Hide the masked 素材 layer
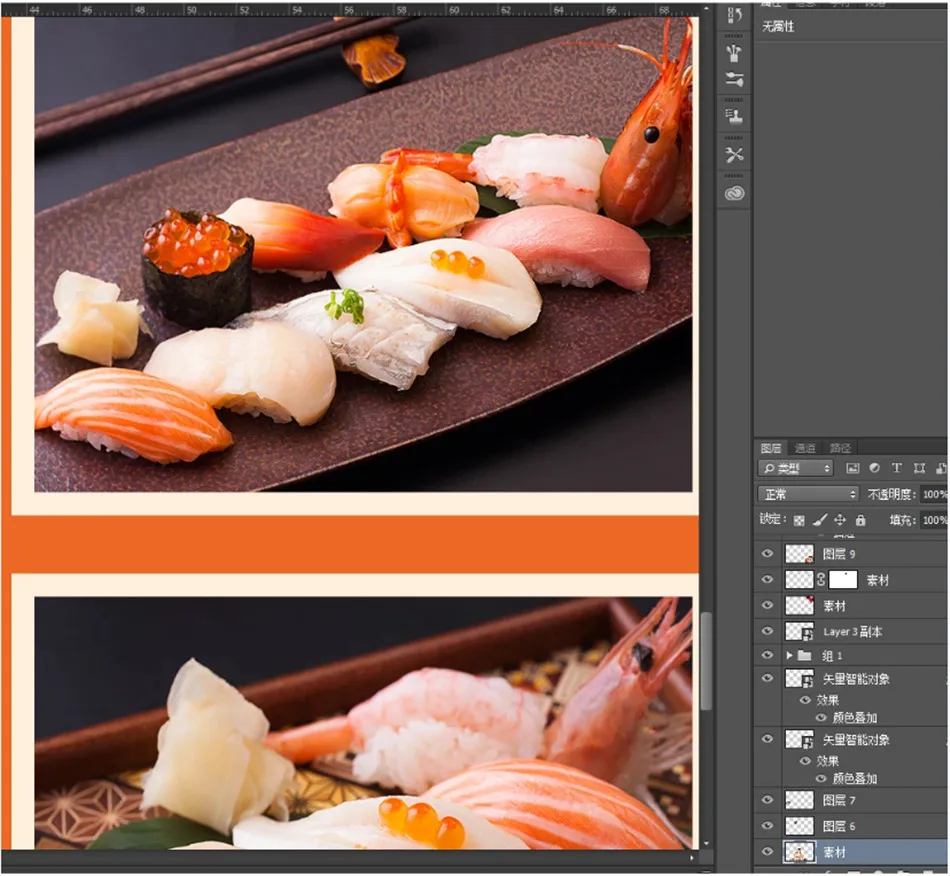Screen dimensions: 950x876 coord(767,579)
